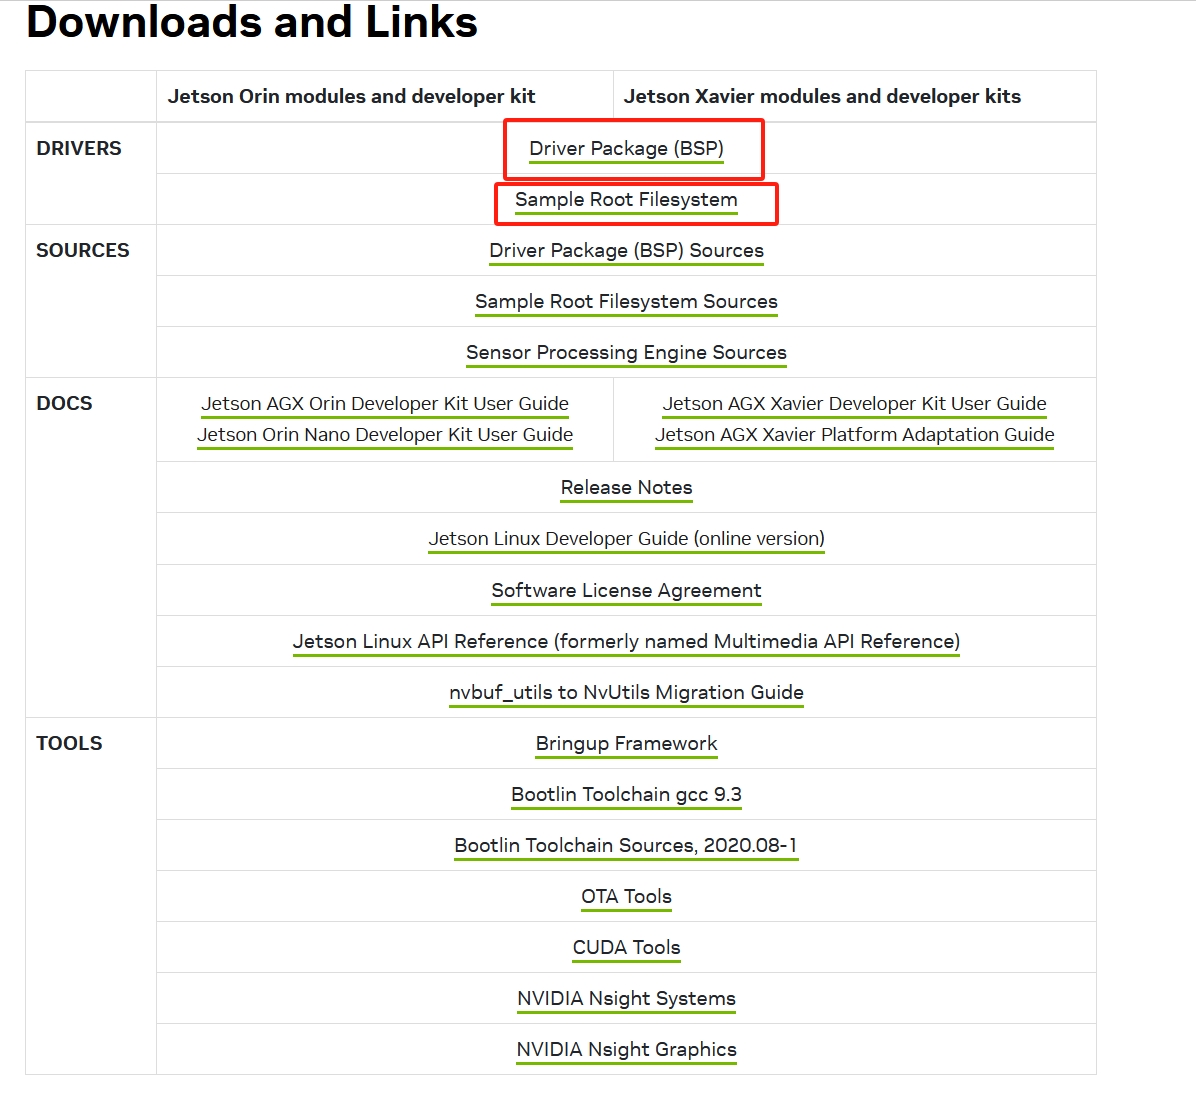Click Sensor Processing Engine Sources link
Image resolution: width=1196 pixels, height=1119 pixels.
click(x=626, y=352)
